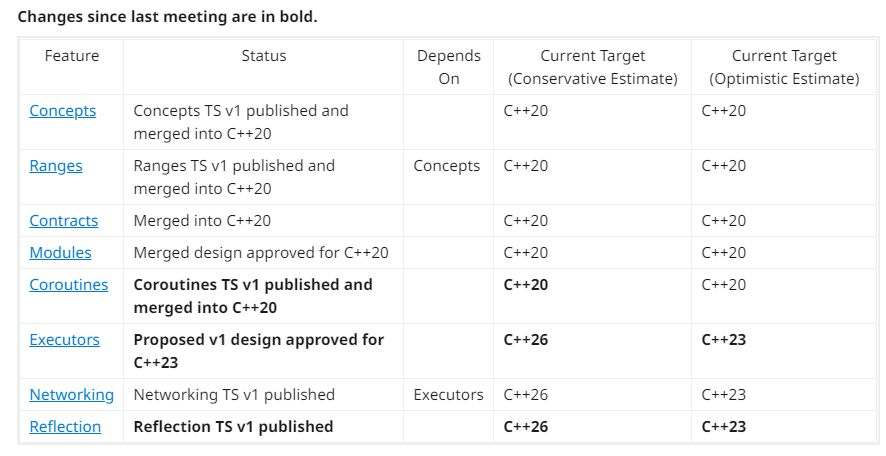Viewport: 886px width, 456px height.
Task: Open the Networking link
Action: 72,395
